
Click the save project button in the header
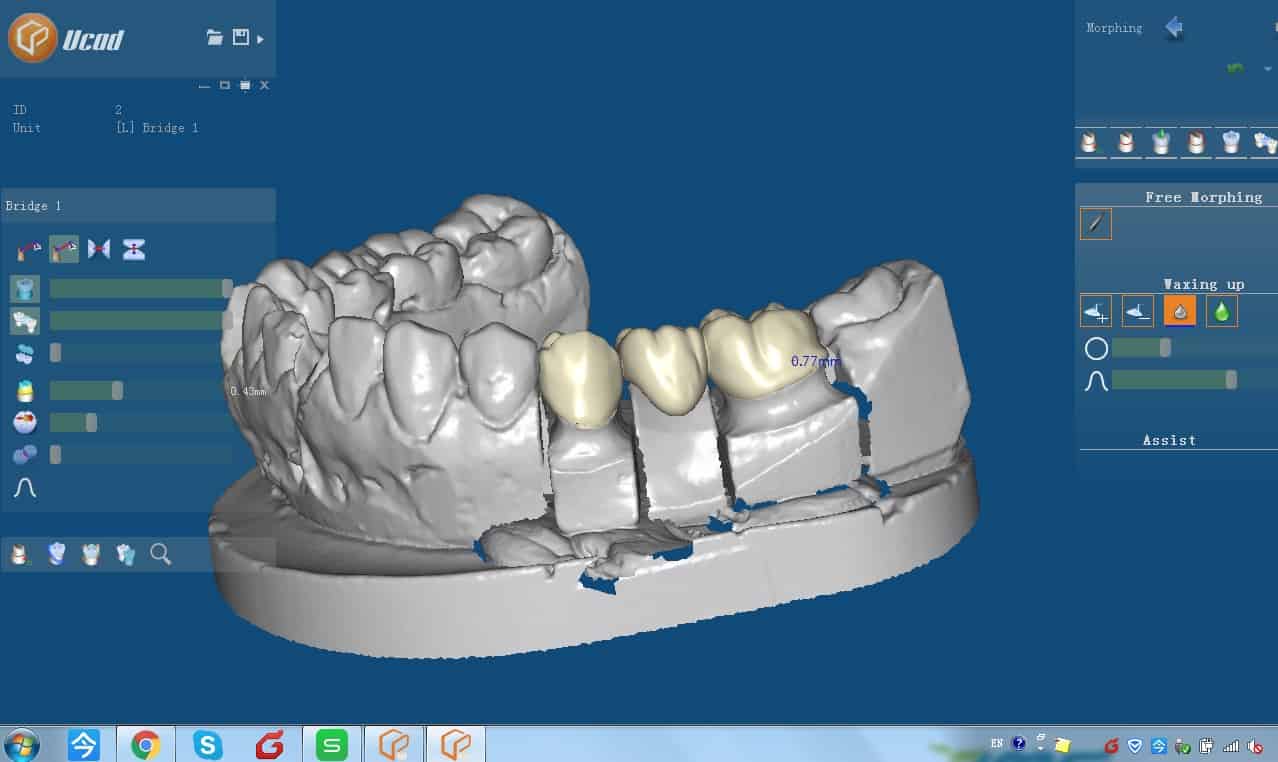pyautogui.click(x=240, y=37)
